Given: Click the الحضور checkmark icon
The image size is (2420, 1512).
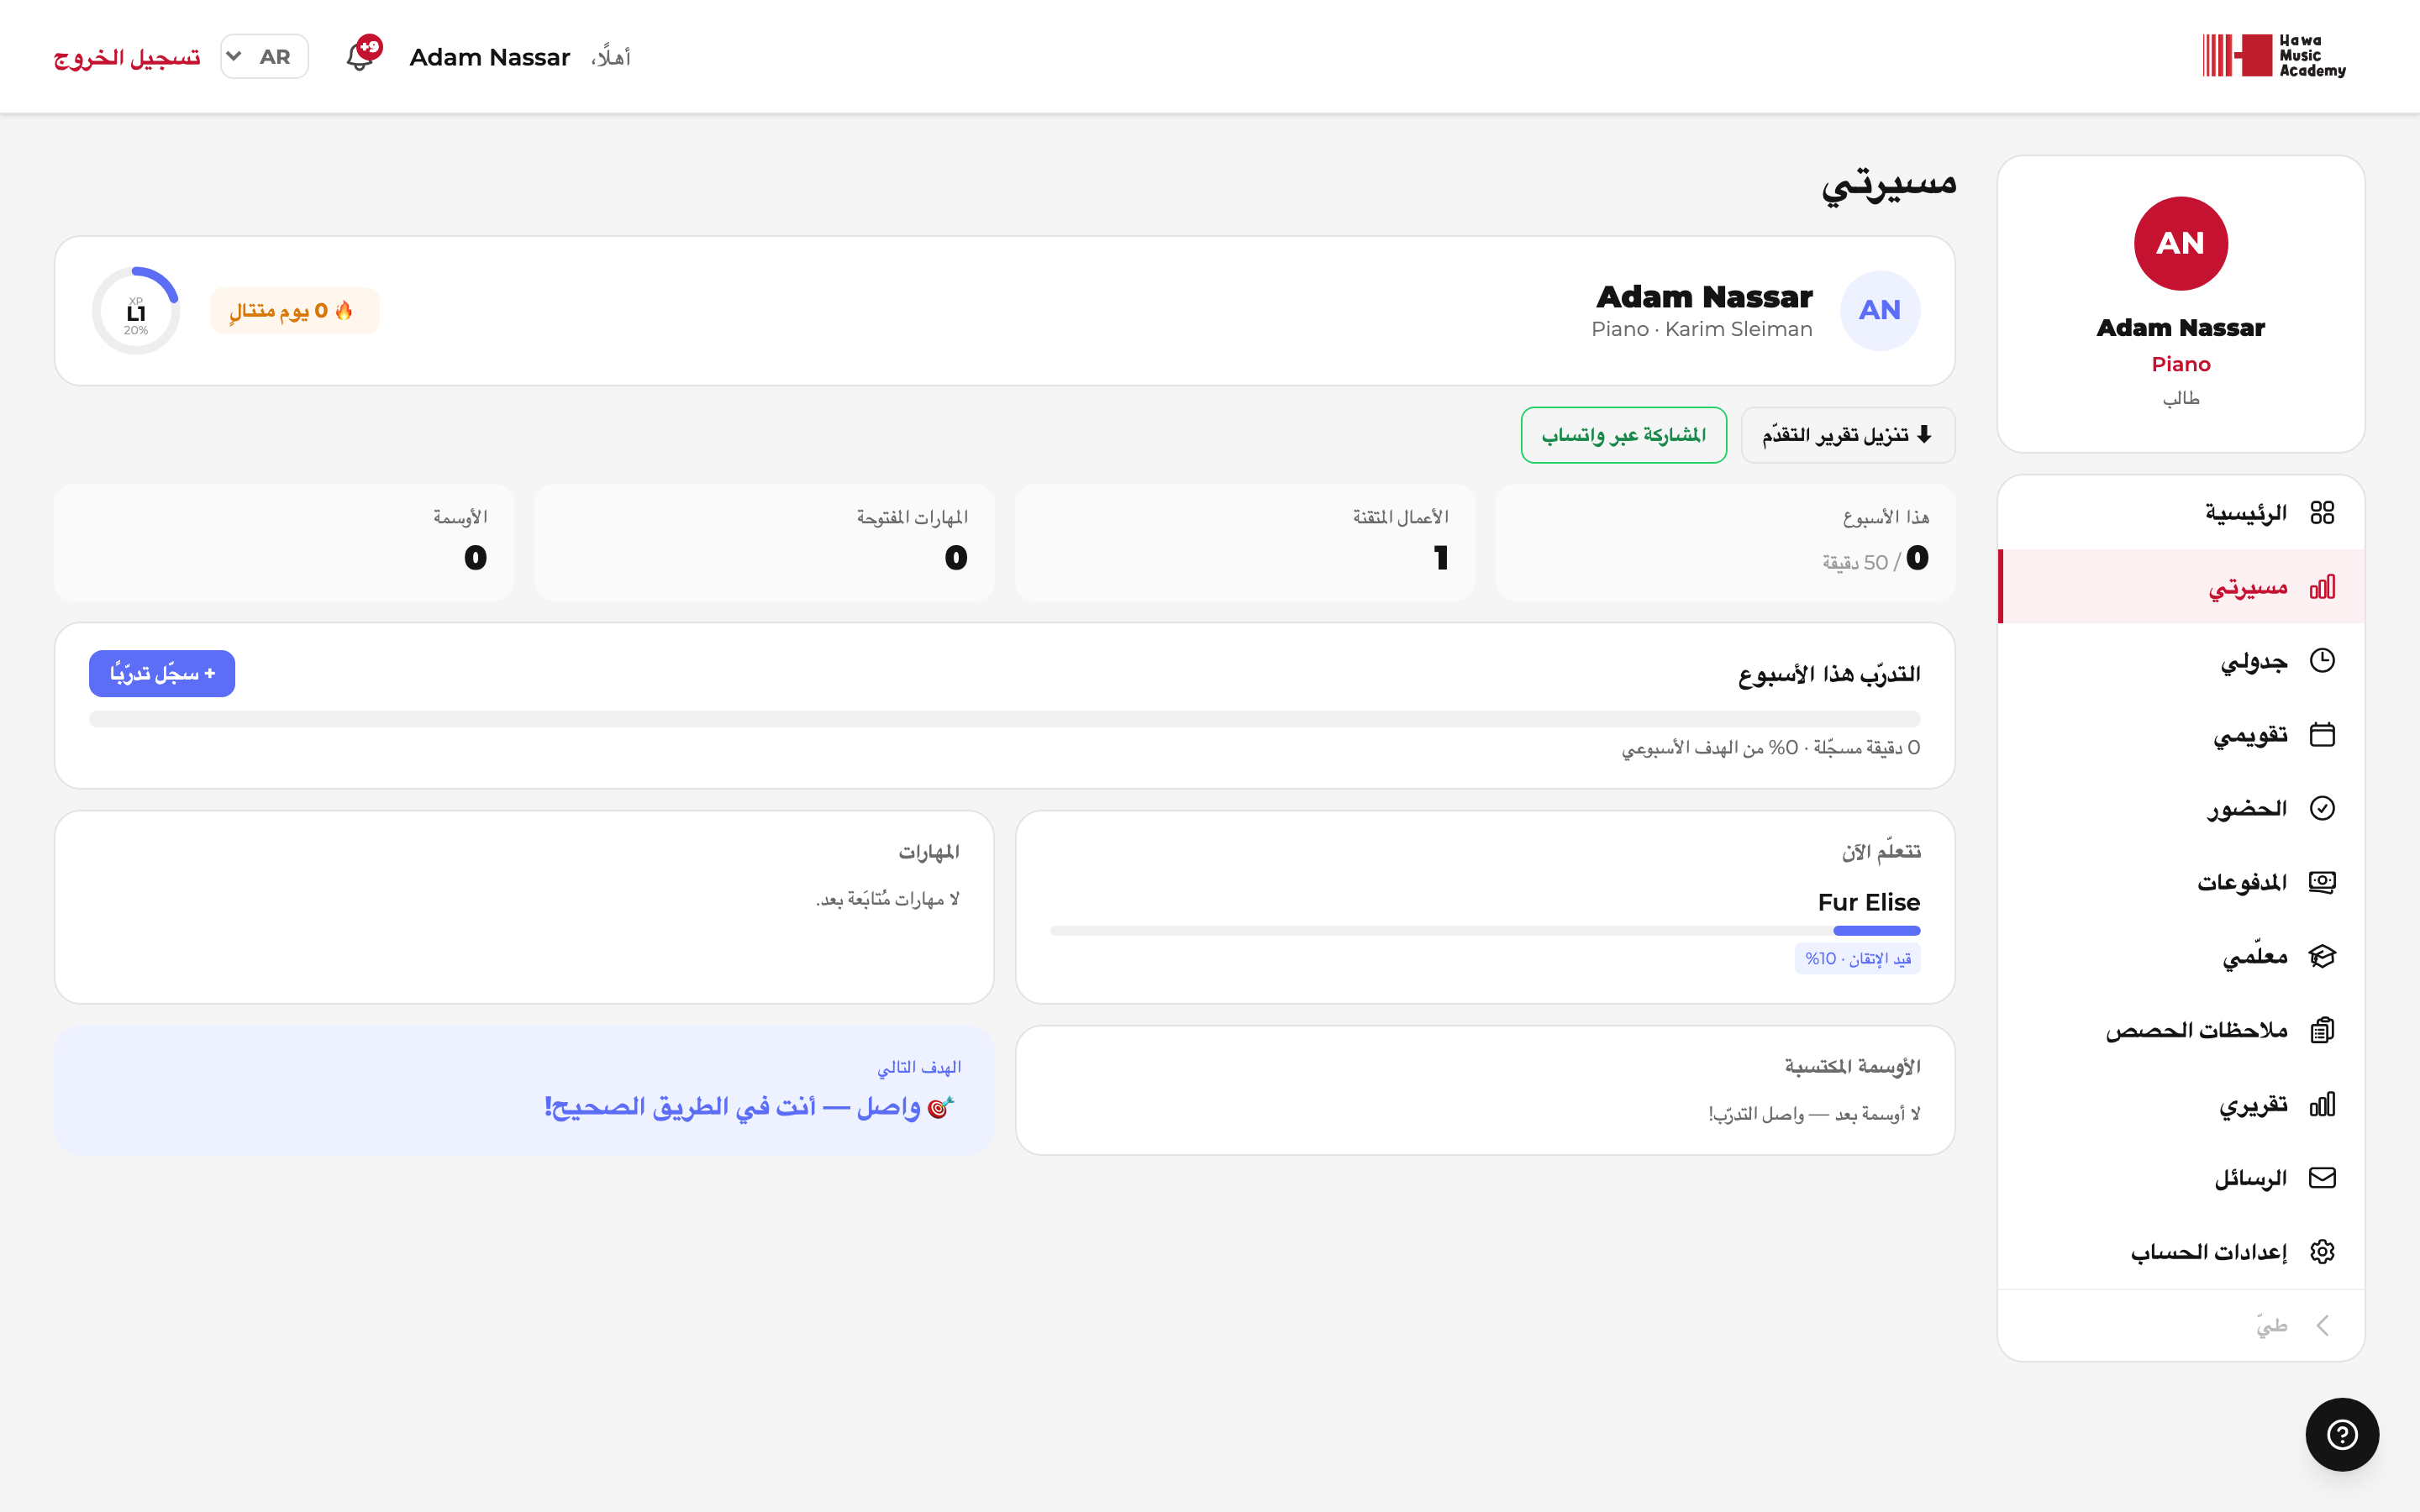Looking at the screenshot, I should (x=2322, y=808).
